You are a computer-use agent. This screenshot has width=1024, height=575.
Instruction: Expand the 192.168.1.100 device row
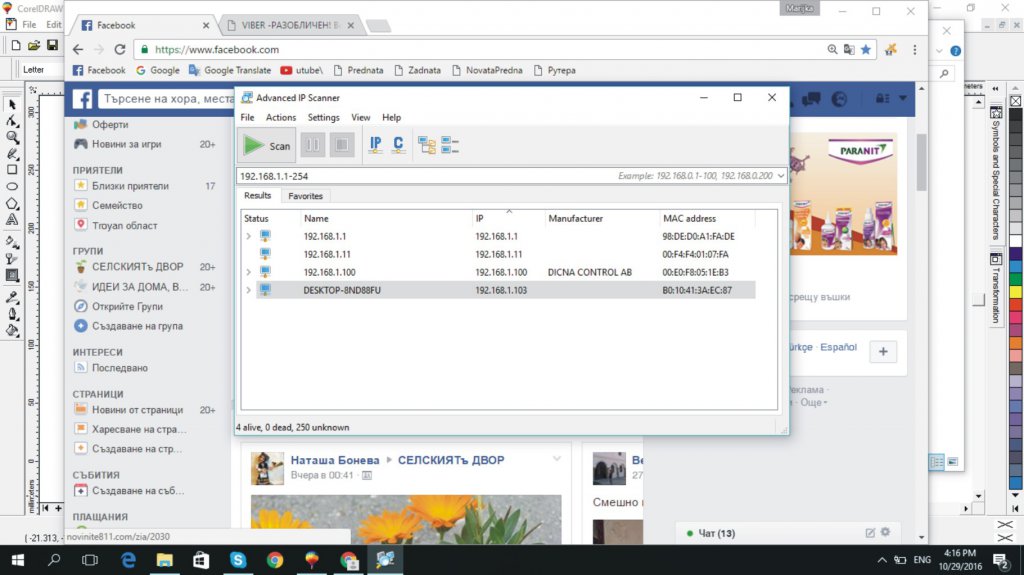[x=249, y=272]
